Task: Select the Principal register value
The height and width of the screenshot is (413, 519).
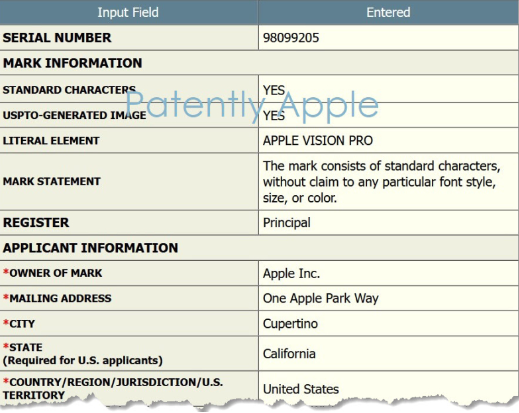Action: click(x=287, y=223)
